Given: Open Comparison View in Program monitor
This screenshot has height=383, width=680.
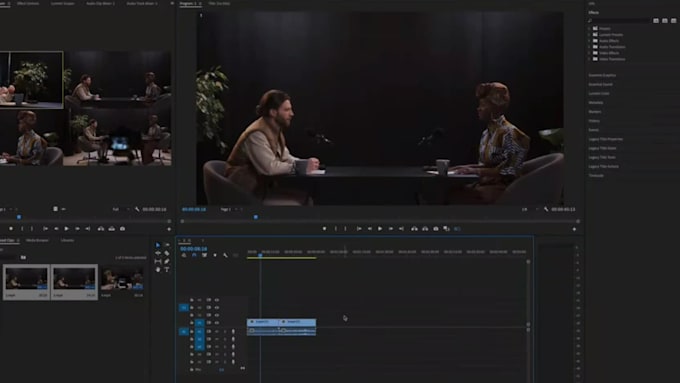Looking at the screenshot, I should click(447, 229).
